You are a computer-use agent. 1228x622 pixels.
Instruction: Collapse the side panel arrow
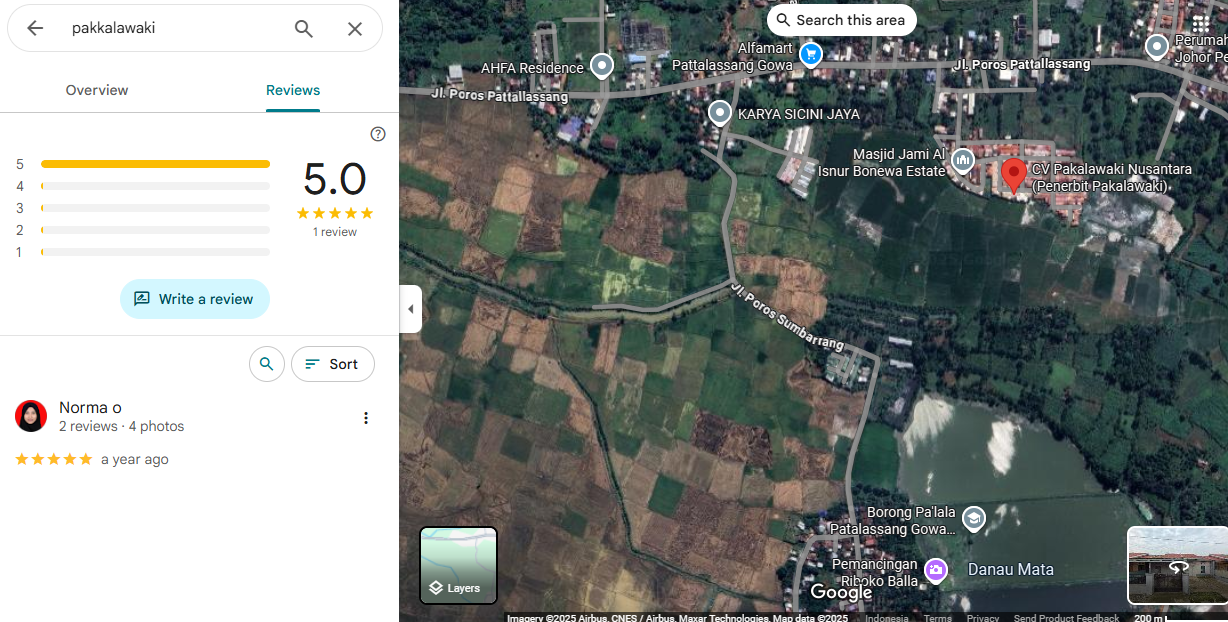[x=410, y=309]
